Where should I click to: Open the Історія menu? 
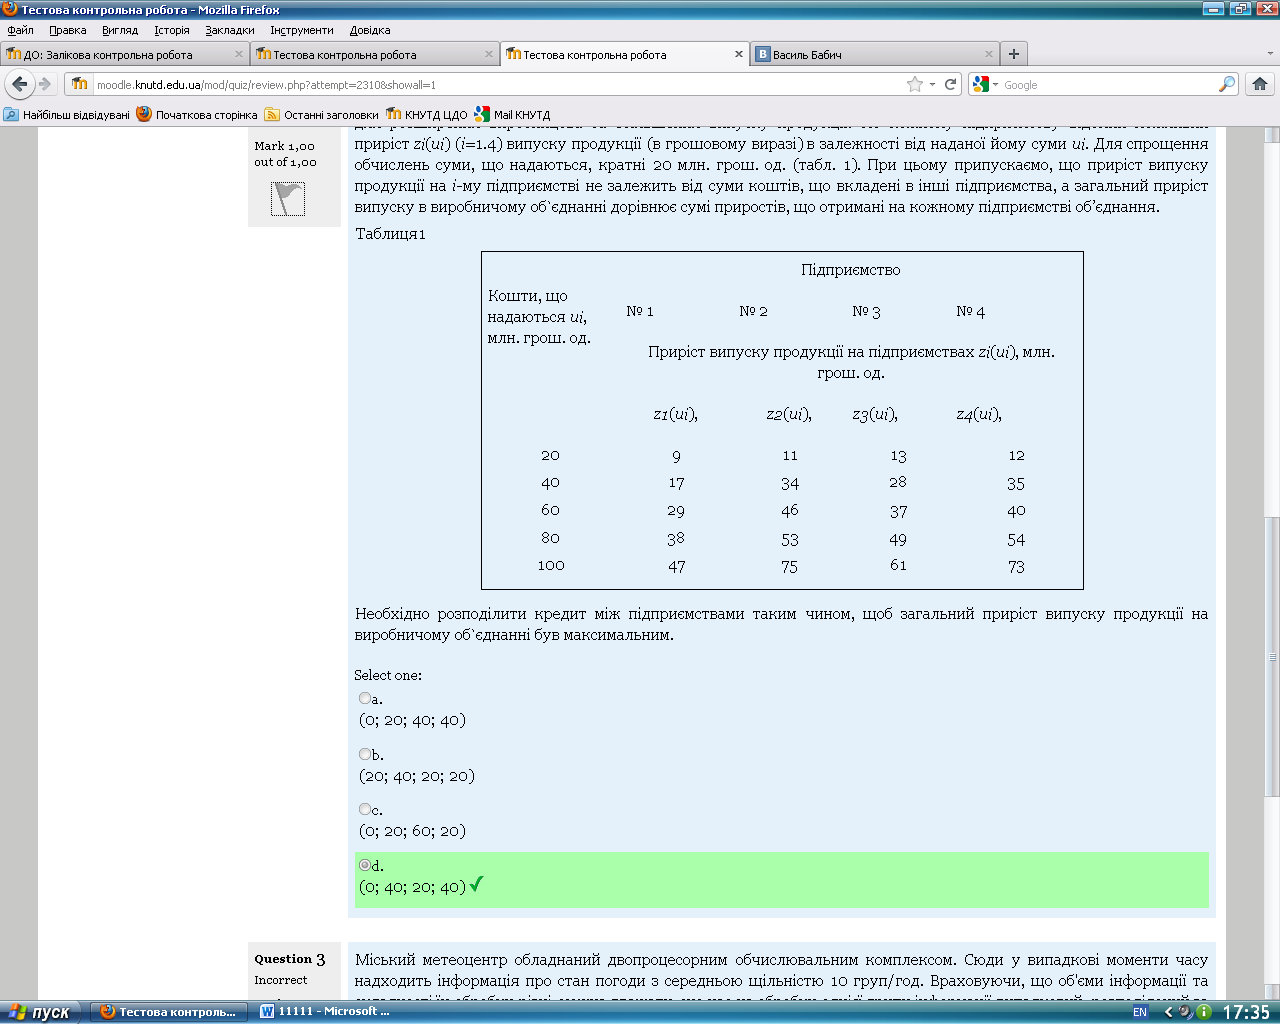pyautogui.click(x=172, y=30)
